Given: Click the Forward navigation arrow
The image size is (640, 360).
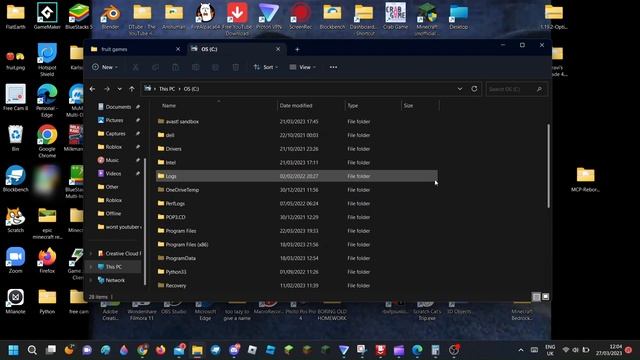Looking at the screenshot, I should pyautogui.click(x=107, y=89).
